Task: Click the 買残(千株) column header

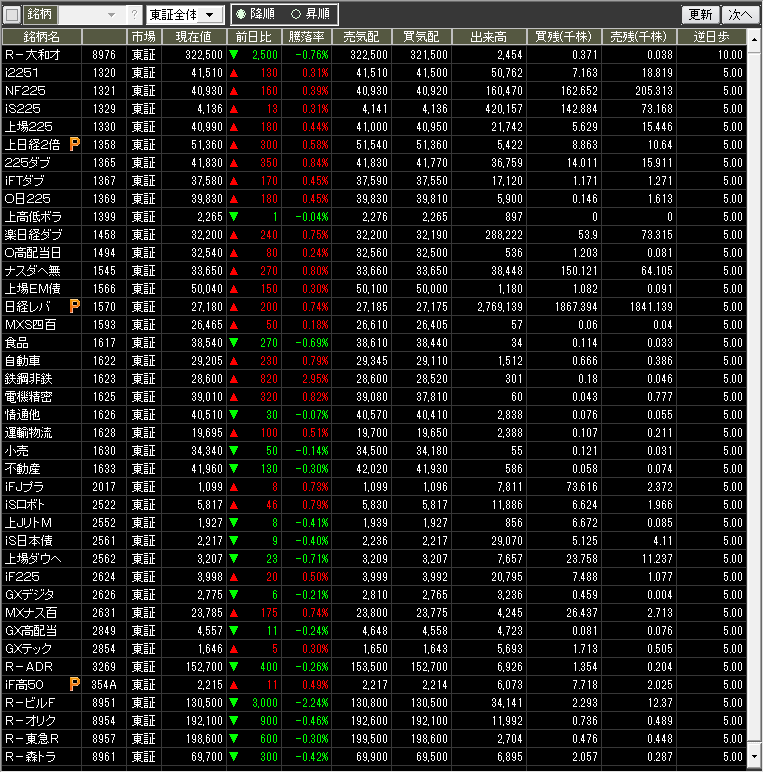Action: pos(564,37)
